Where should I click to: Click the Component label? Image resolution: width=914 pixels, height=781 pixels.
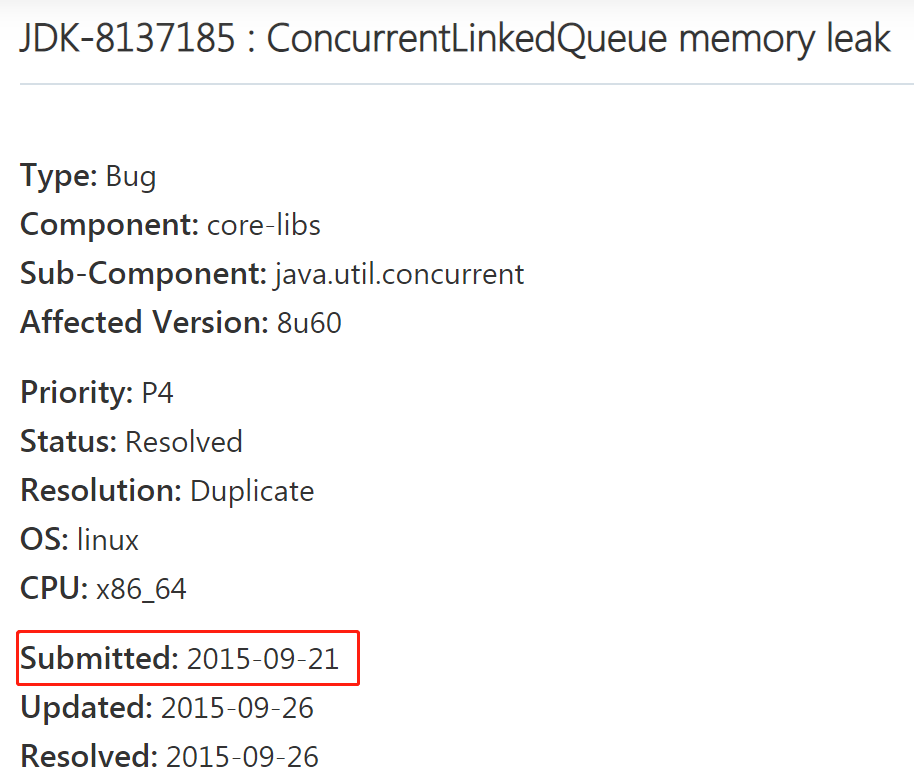click(x=110, y=225)
